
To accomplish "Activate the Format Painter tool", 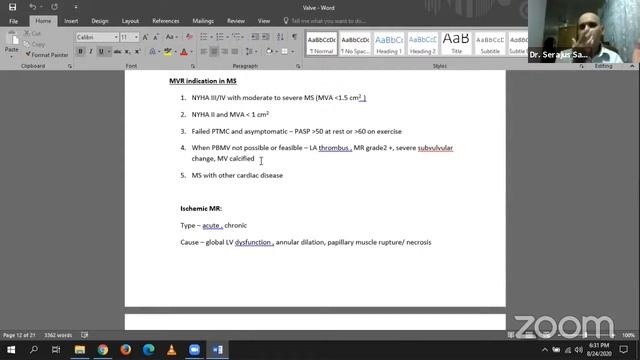I will 46,55.
